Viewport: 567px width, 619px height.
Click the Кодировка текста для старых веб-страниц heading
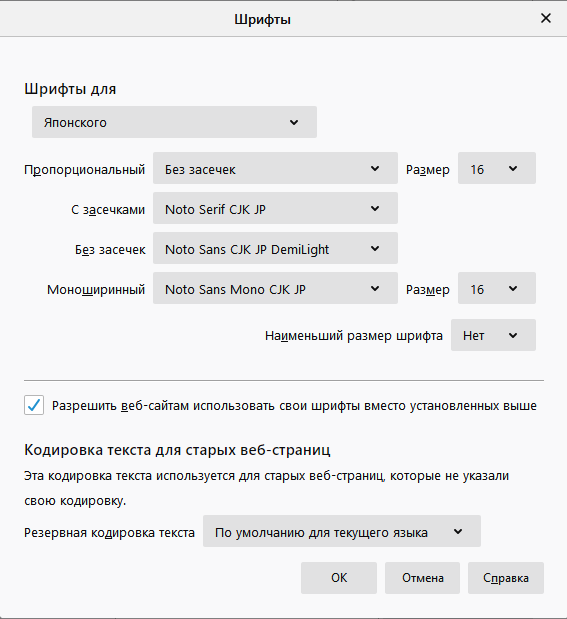(177, 450)
